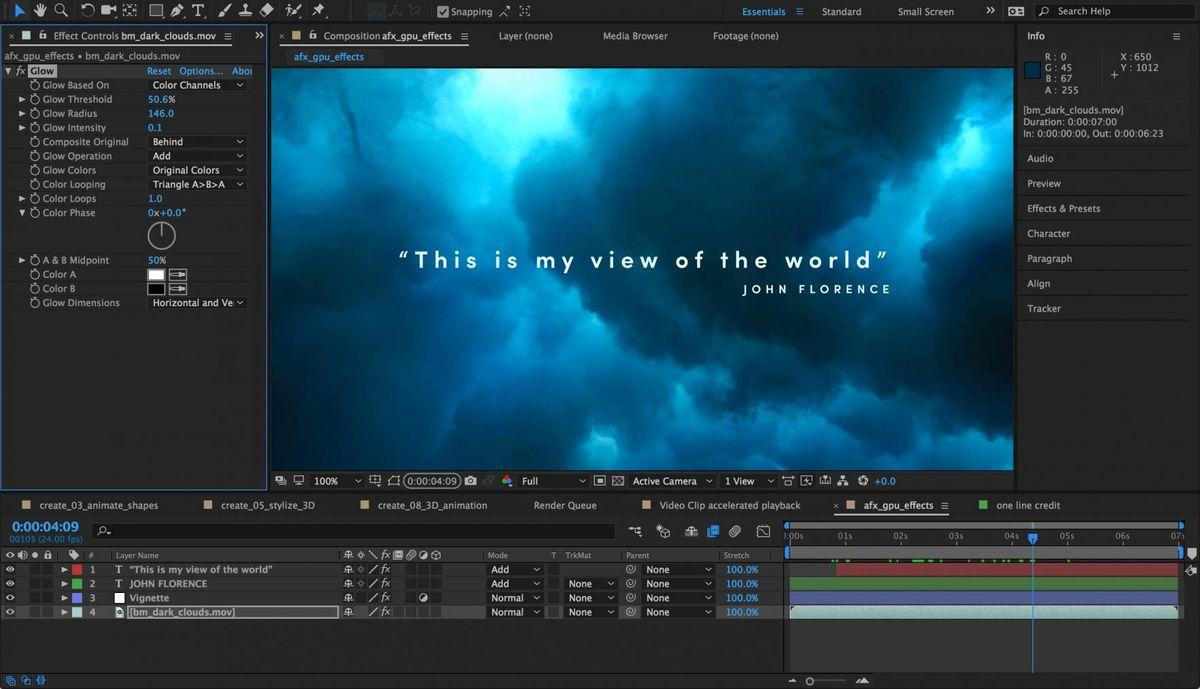This screenshot has height=689, width=1200.
Task: Switch to the Standard workspace
Action: (841, 12)
